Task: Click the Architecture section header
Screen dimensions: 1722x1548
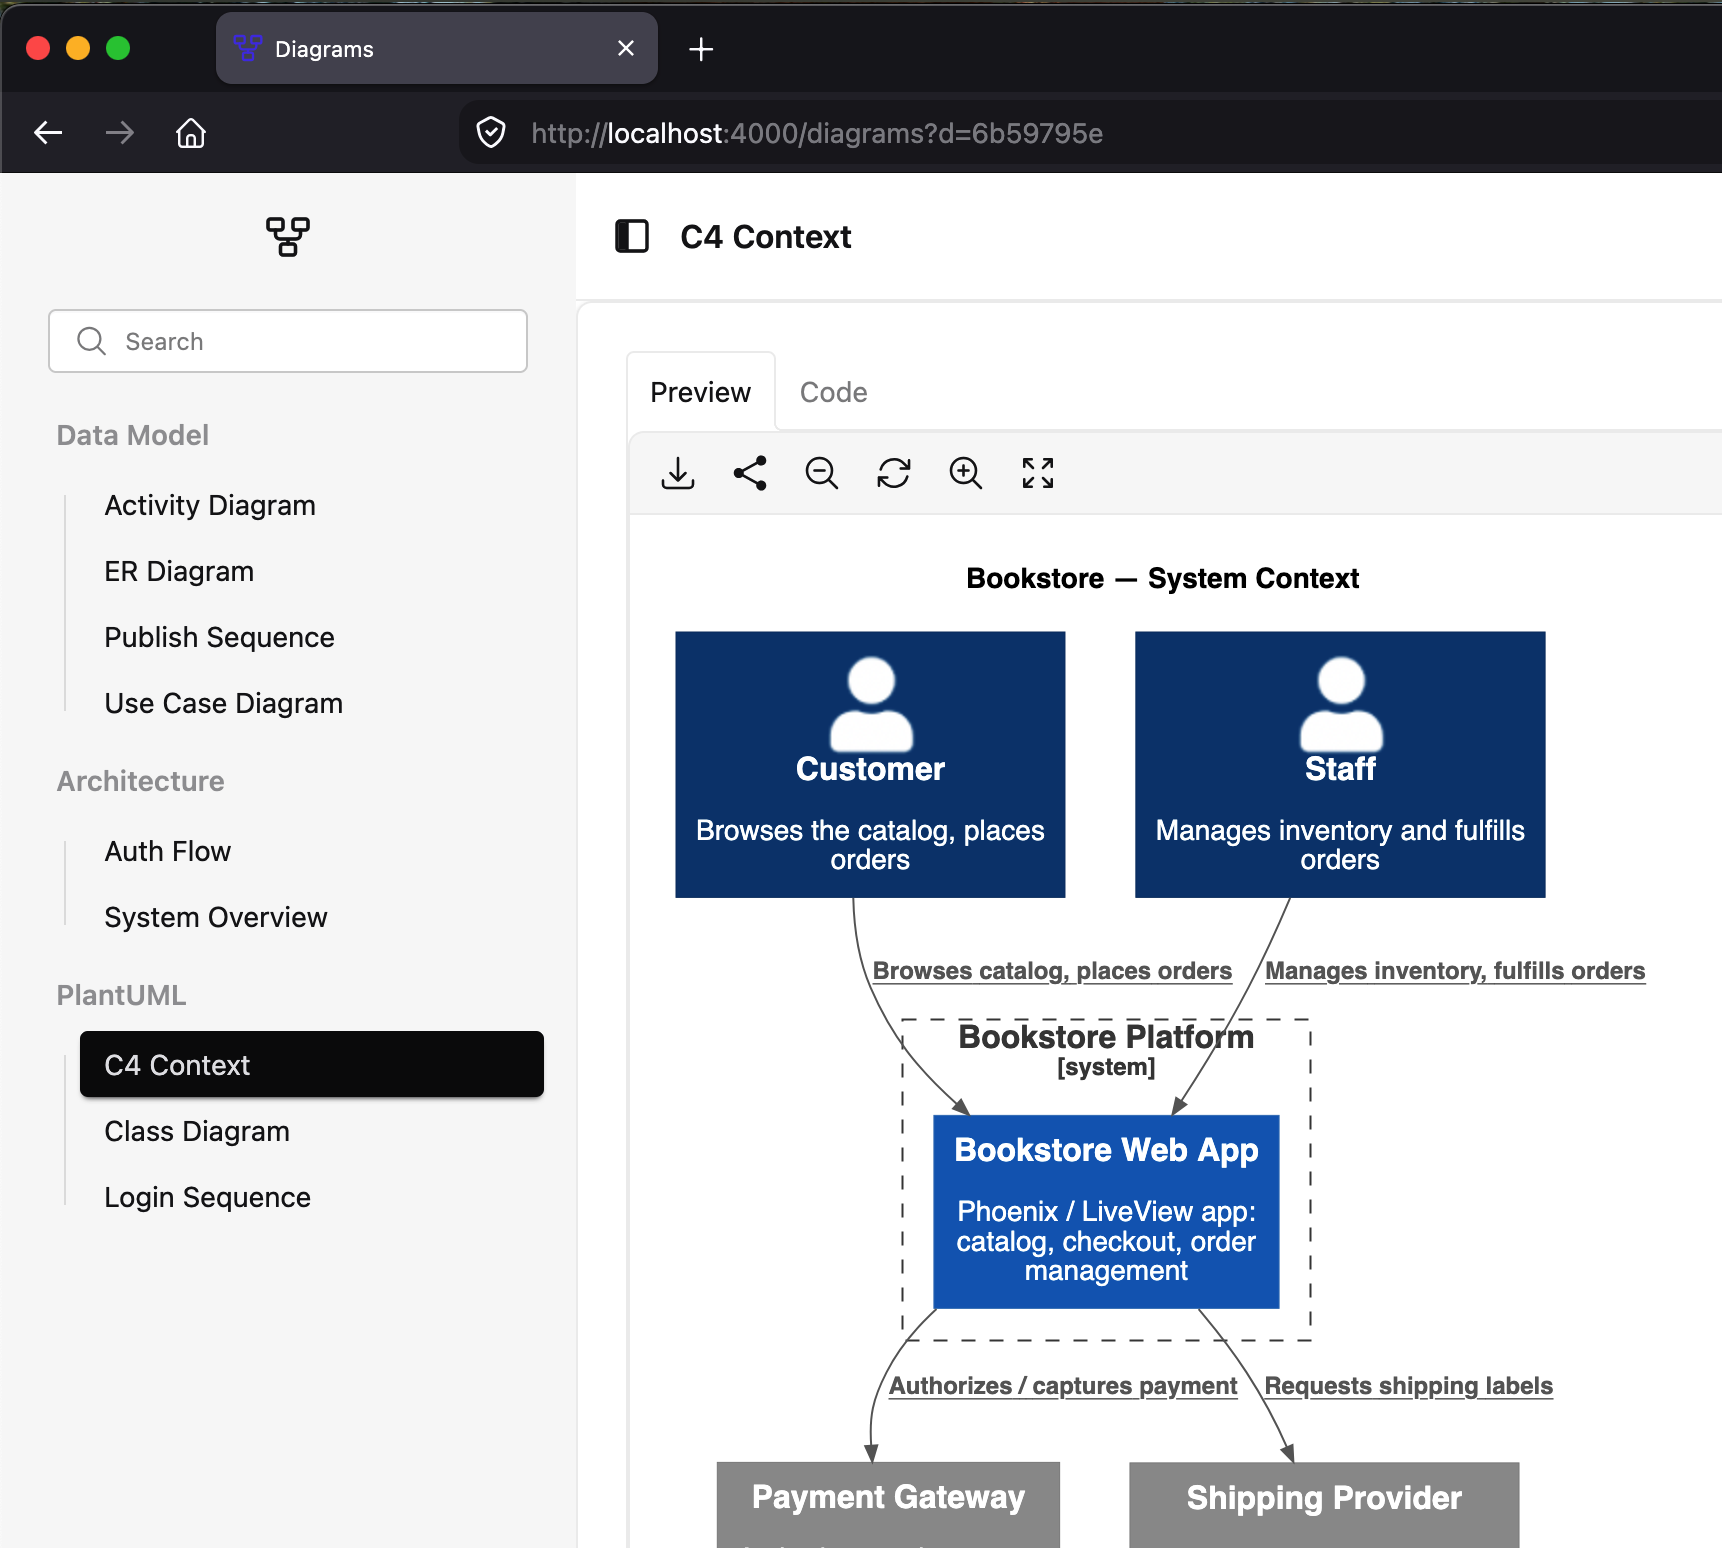Action: point(140,781)
